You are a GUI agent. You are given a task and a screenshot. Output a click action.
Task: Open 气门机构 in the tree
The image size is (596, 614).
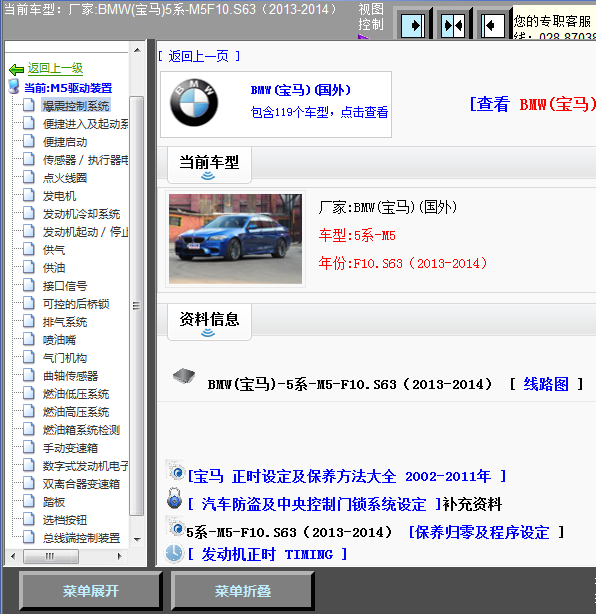(65, 358)
